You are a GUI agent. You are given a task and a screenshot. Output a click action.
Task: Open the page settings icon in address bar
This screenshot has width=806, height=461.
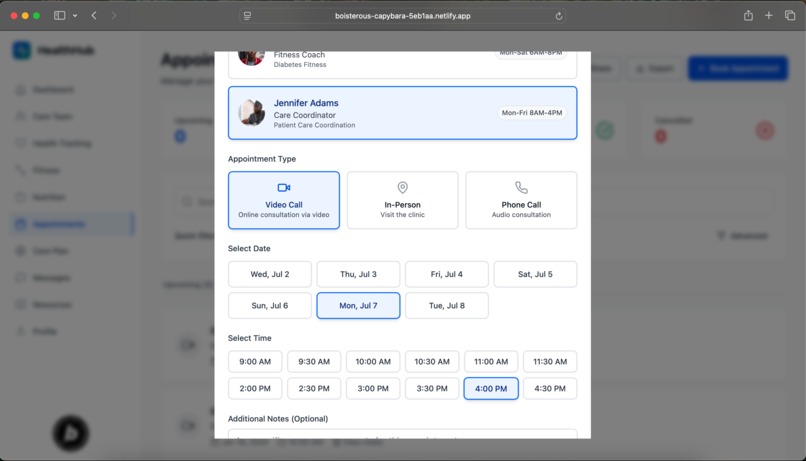247,16
